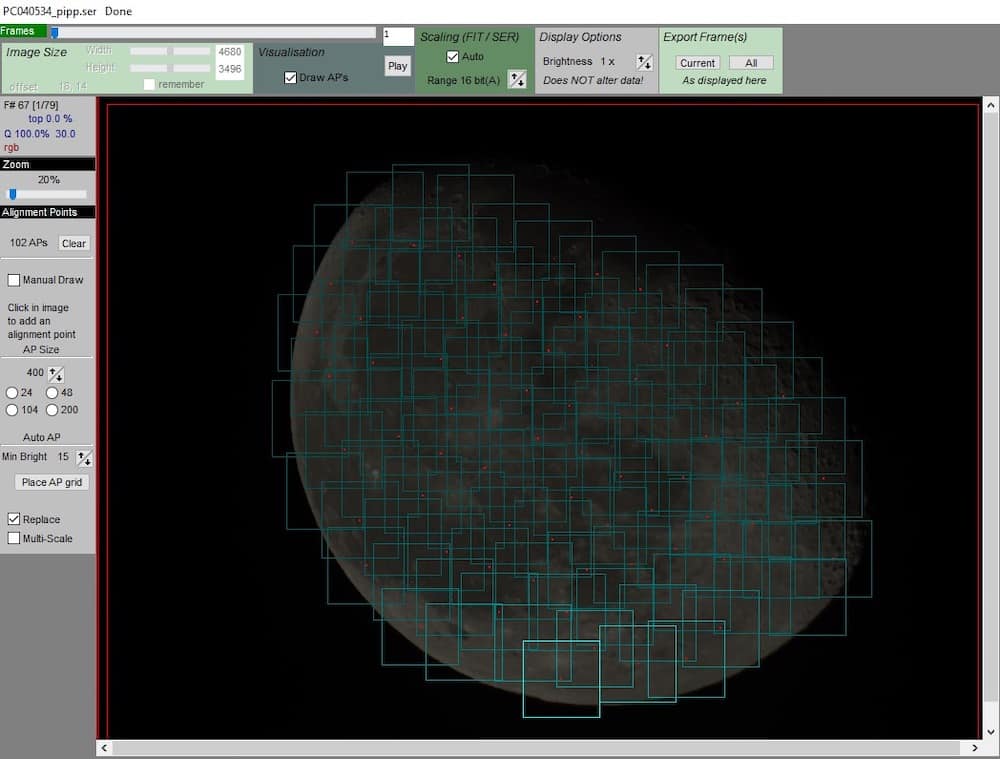The image size is (1000, 759).
Task: Click the Height value field 3496
Action: (x=230, y=69)
